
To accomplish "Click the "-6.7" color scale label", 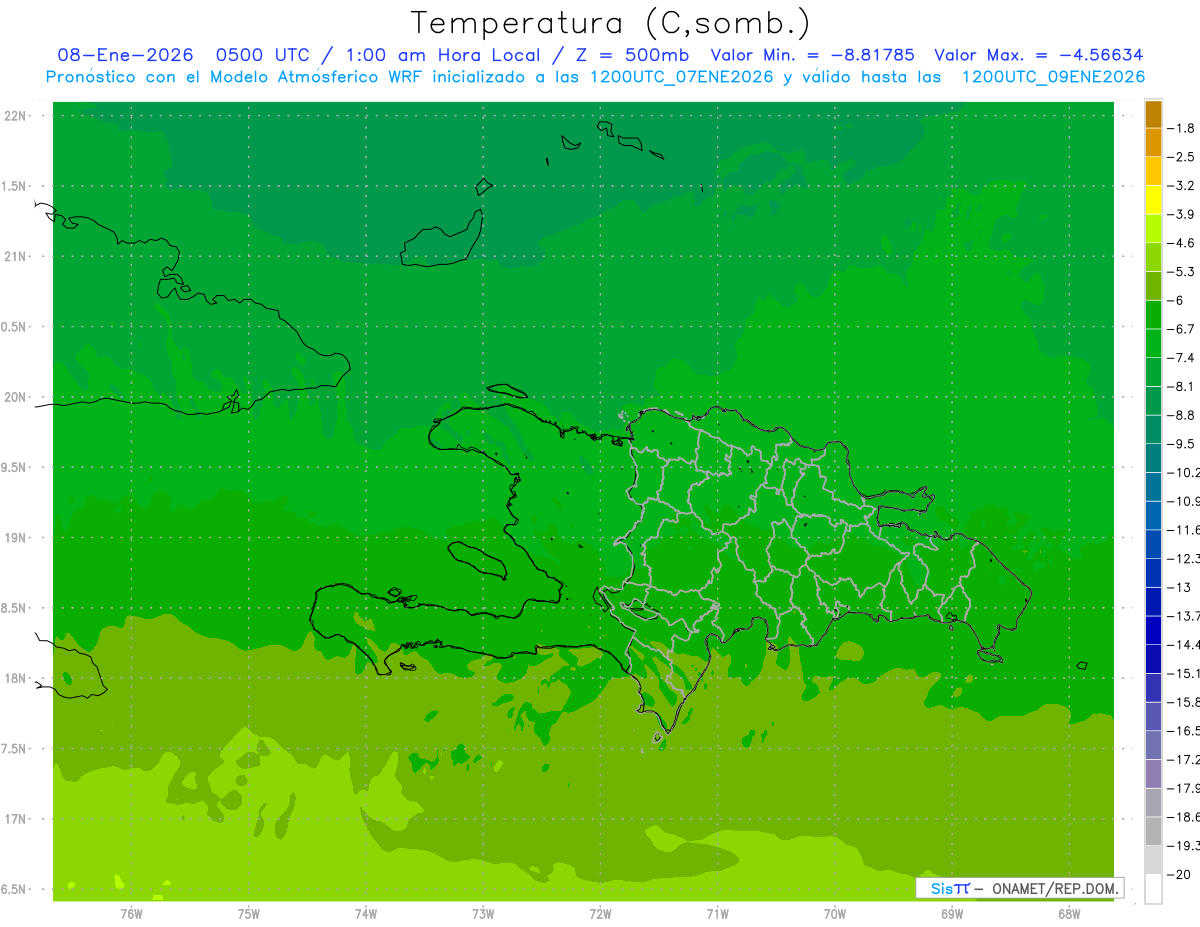I will pos(1181,329).
